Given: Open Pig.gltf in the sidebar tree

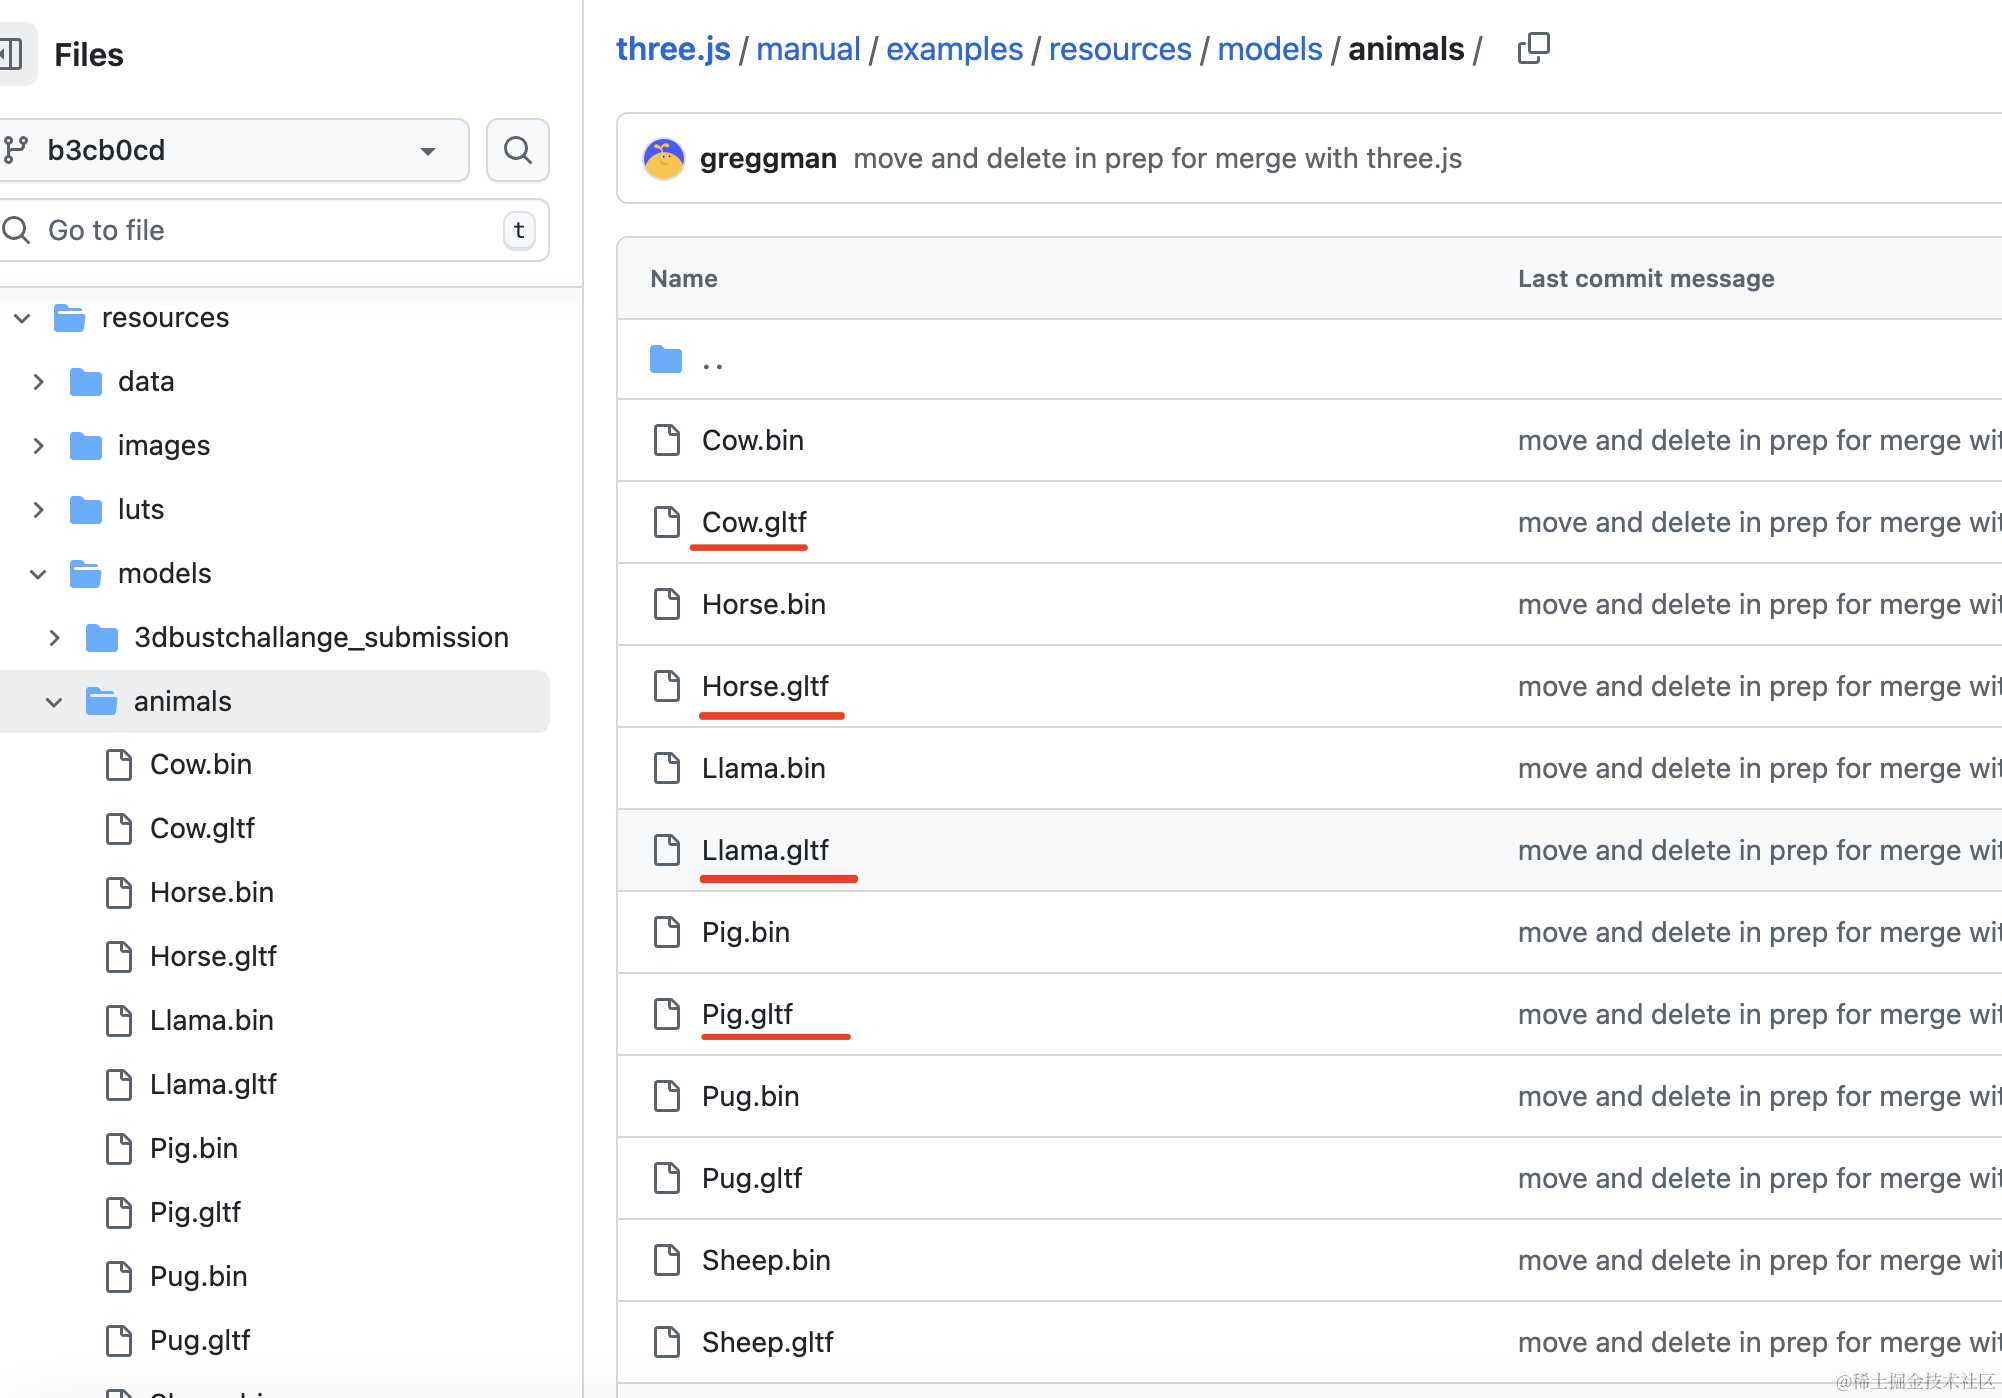Looking at the screenshot, I should [x=195, y=1212].
